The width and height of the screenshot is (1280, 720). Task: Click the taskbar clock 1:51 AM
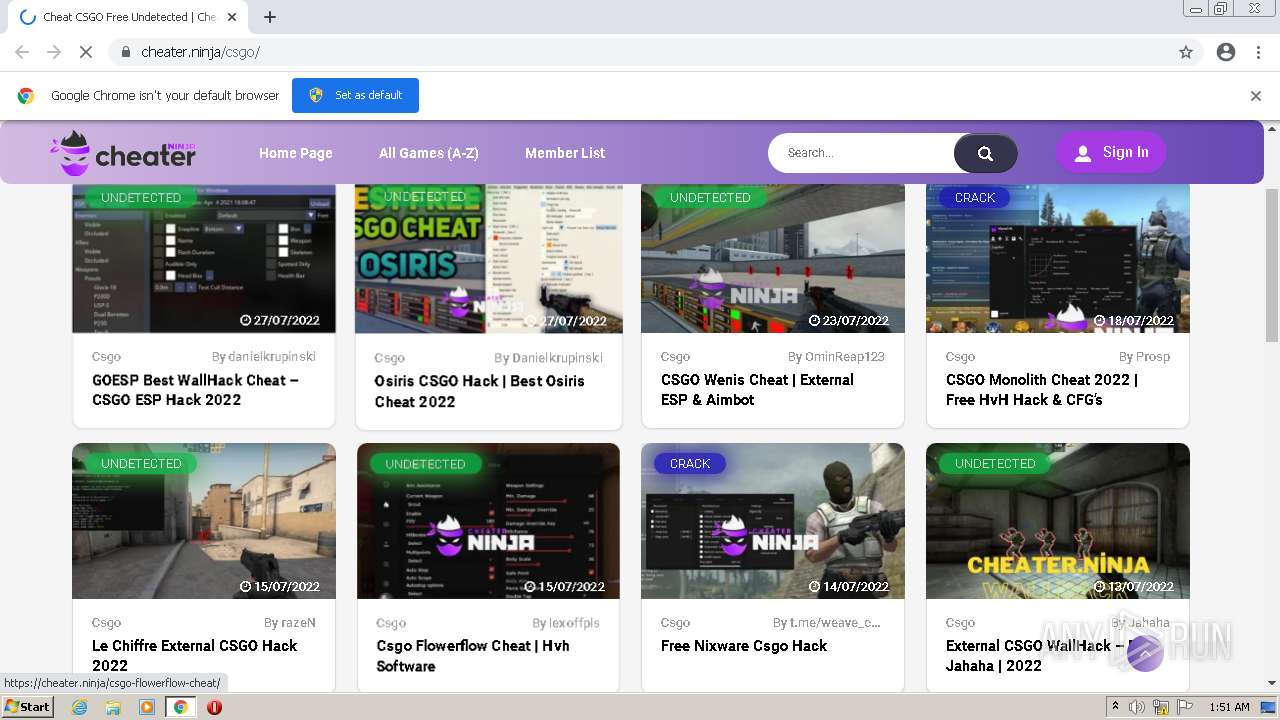point(1229,707)
